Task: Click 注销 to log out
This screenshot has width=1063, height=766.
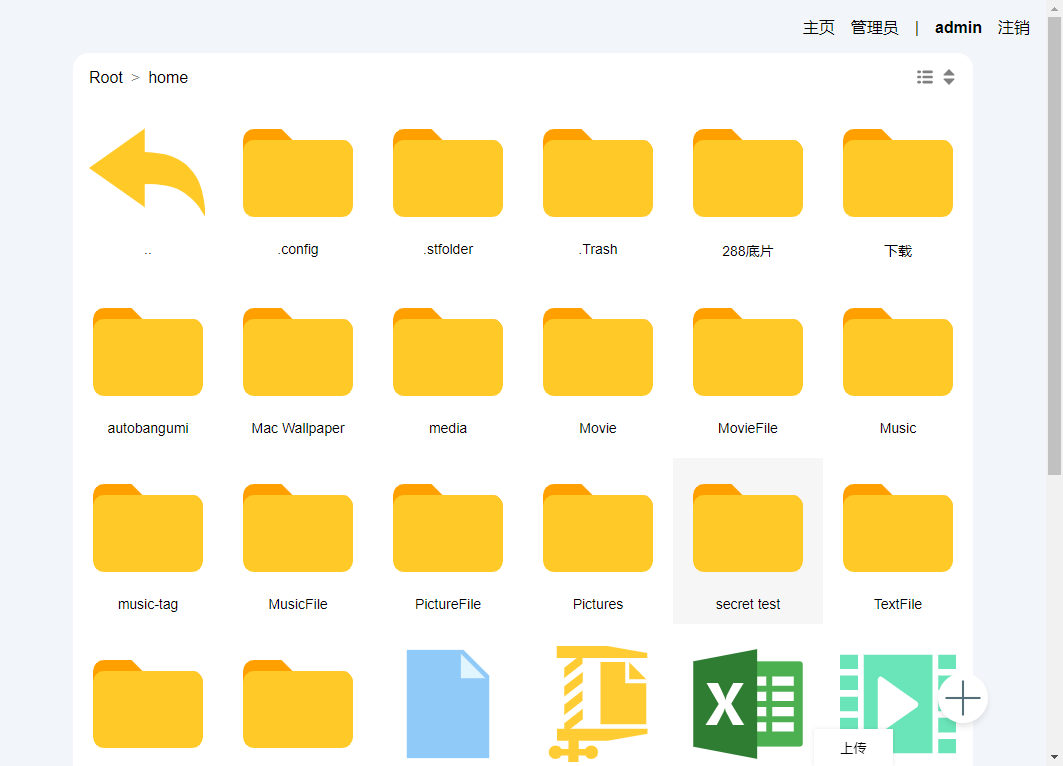Action: click(1014, 28)
